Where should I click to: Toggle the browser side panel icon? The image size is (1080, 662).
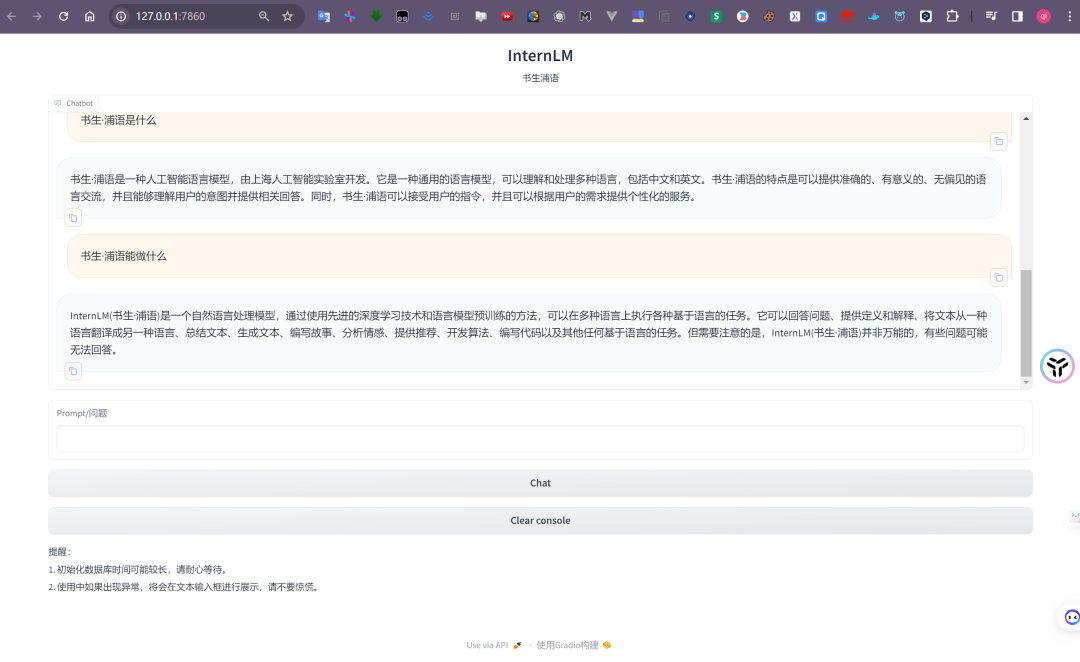click(1017, 16)
